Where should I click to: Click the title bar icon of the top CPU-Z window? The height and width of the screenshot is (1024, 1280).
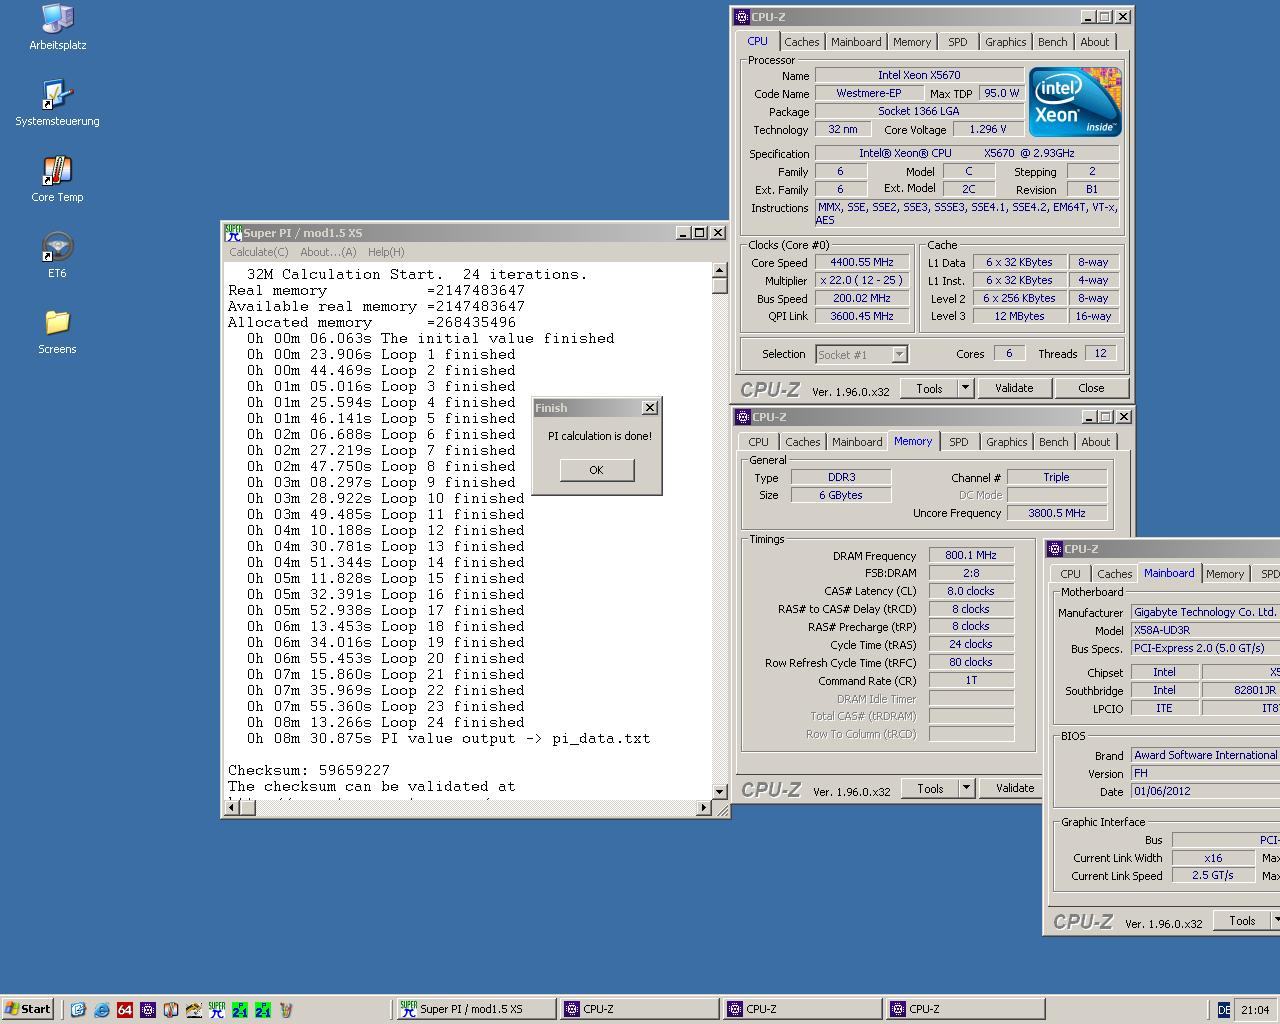741,17
